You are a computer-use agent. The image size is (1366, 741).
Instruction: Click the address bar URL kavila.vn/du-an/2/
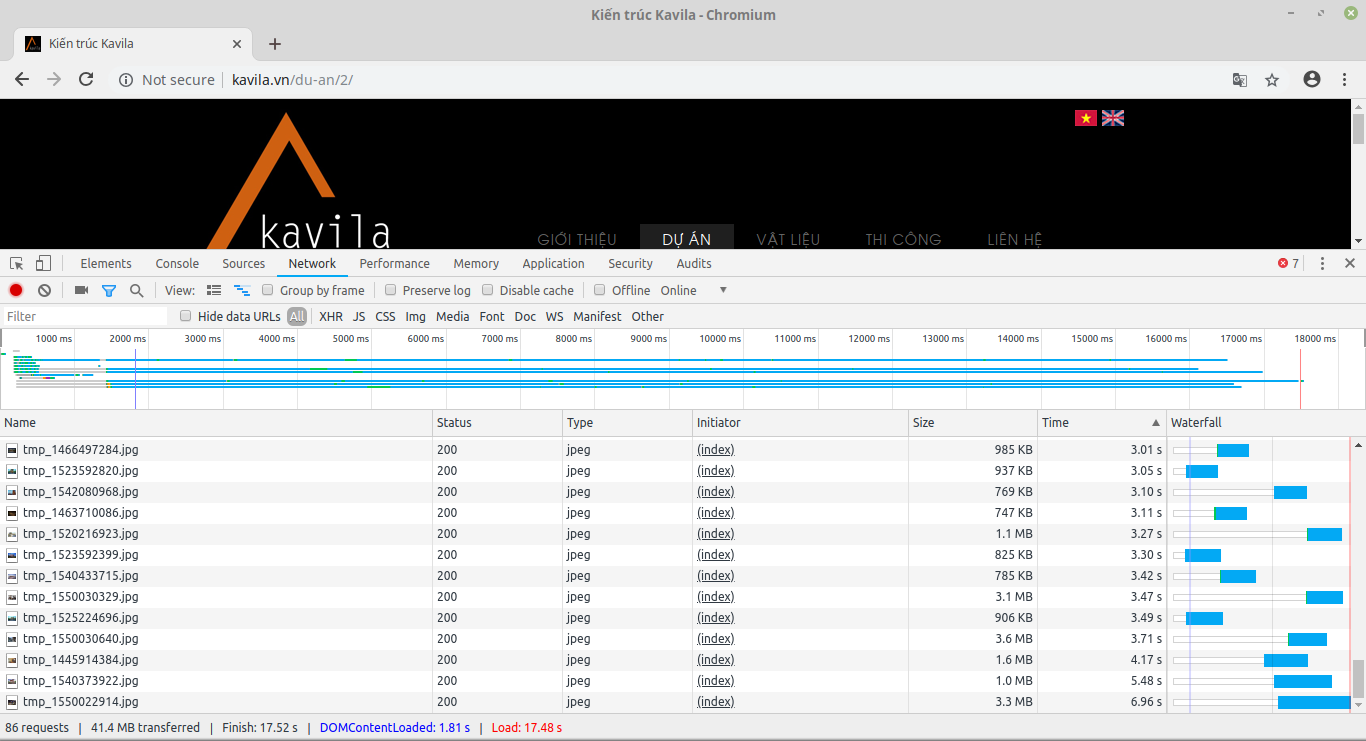[x=292, y=80]
